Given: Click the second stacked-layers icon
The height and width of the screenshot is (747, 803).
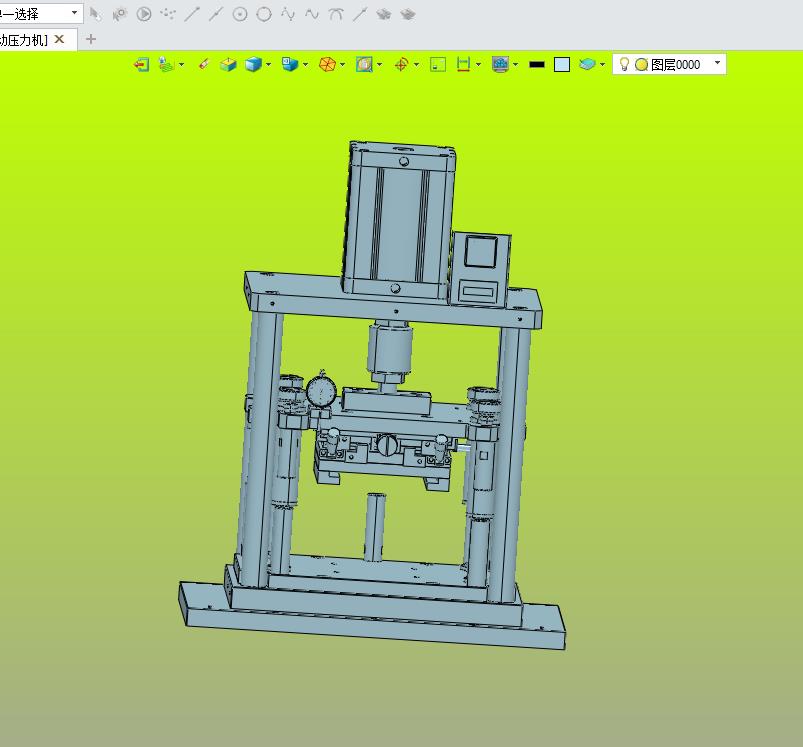Looking at the screenshot, I should pos(408,14).
